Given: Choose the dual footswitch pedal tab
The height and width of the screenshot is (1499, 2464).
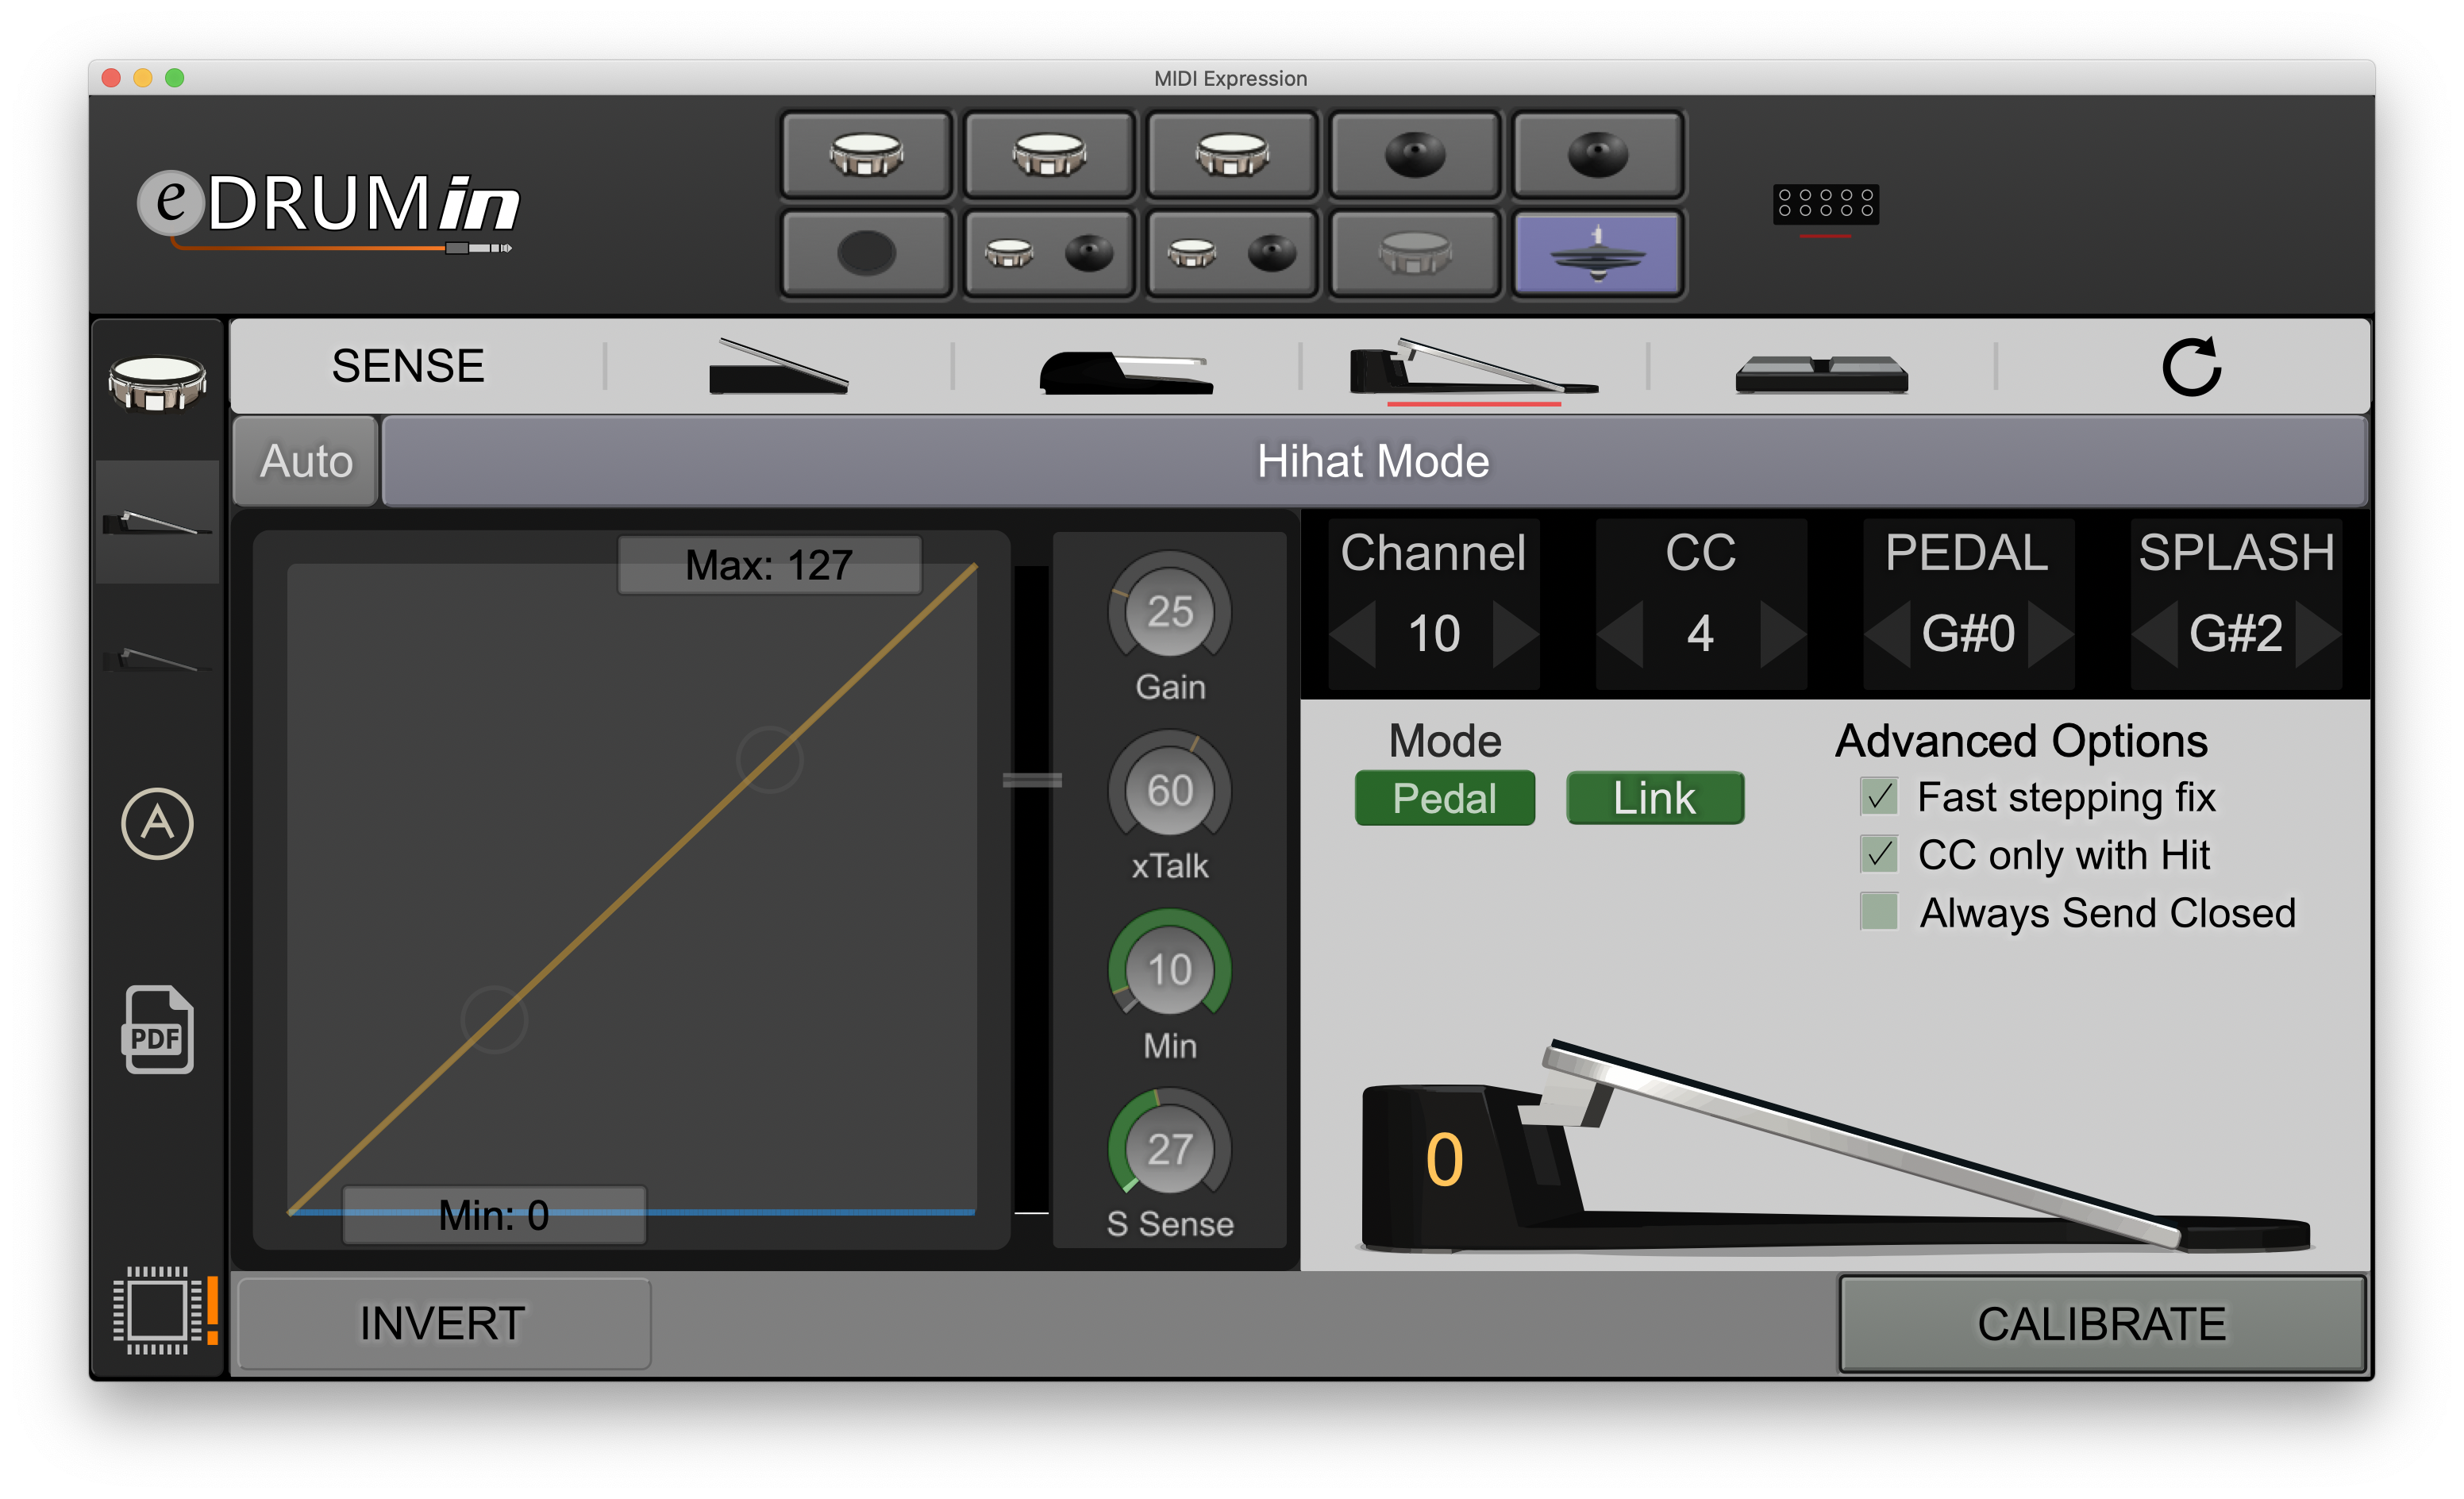Looking at the screenshot, I should 1822,374.
